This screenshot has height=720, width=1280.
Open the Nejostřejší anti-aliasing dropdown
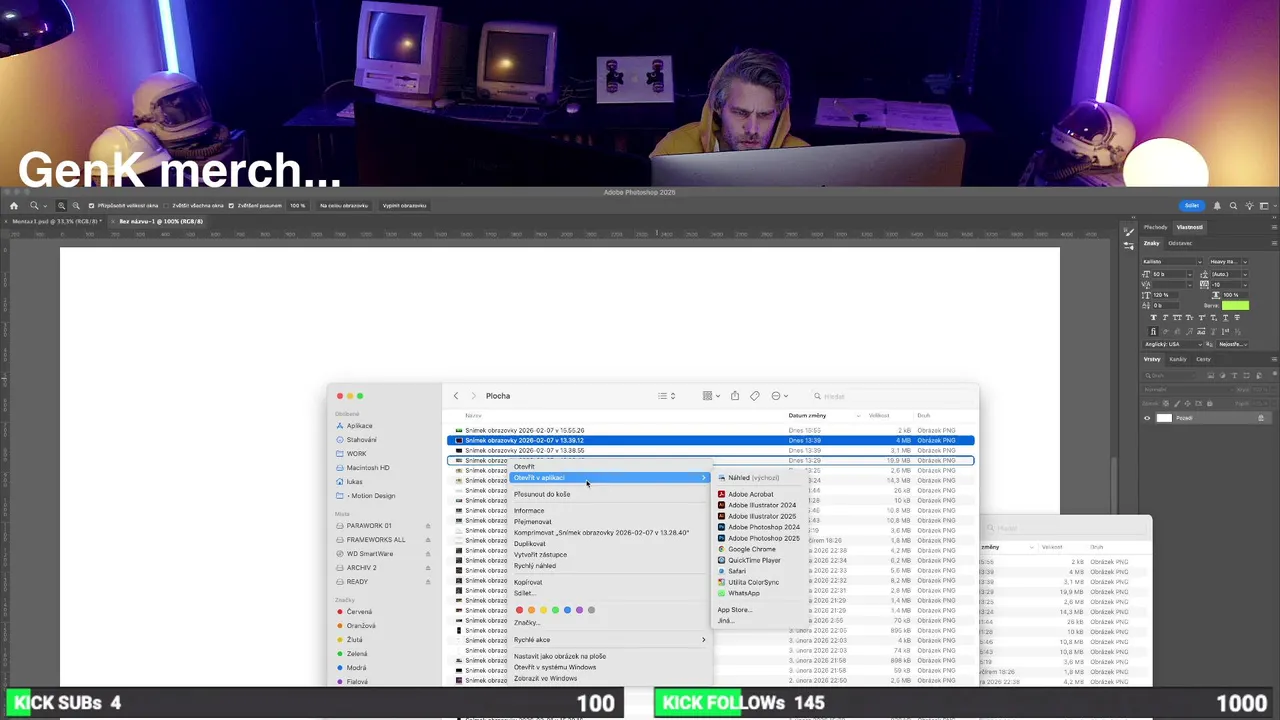pyautogui.click(x=1233, y=344)
